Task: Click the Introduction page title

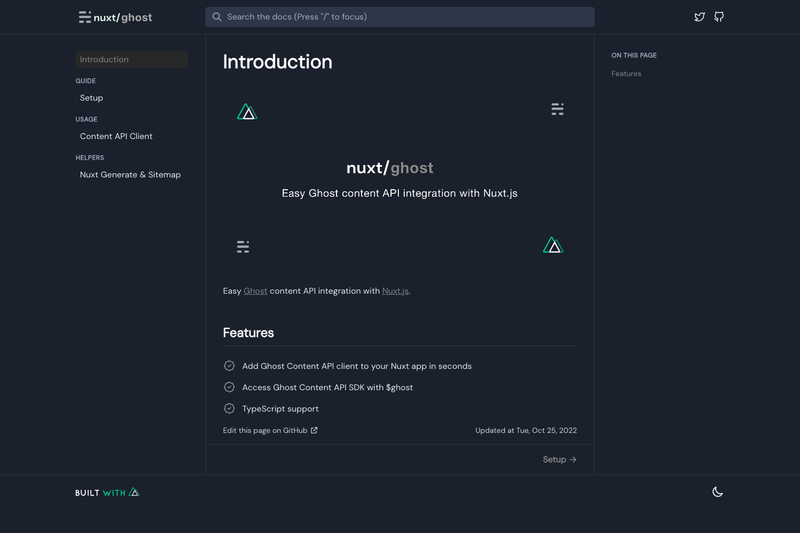Action: (278, 62)
